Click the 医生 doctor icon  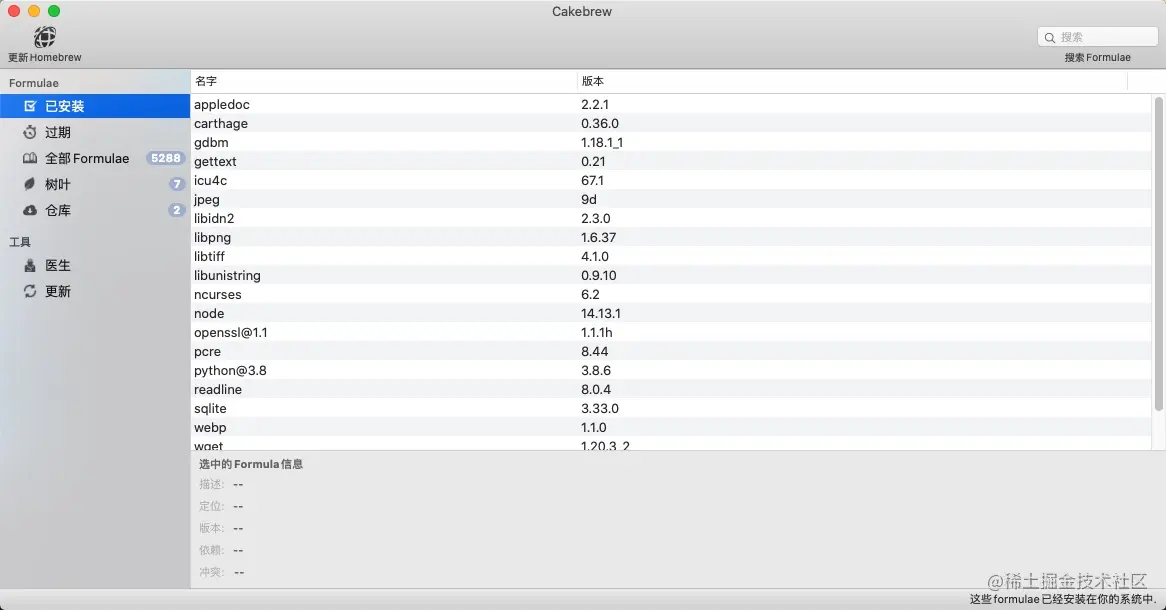pos(30,266)
